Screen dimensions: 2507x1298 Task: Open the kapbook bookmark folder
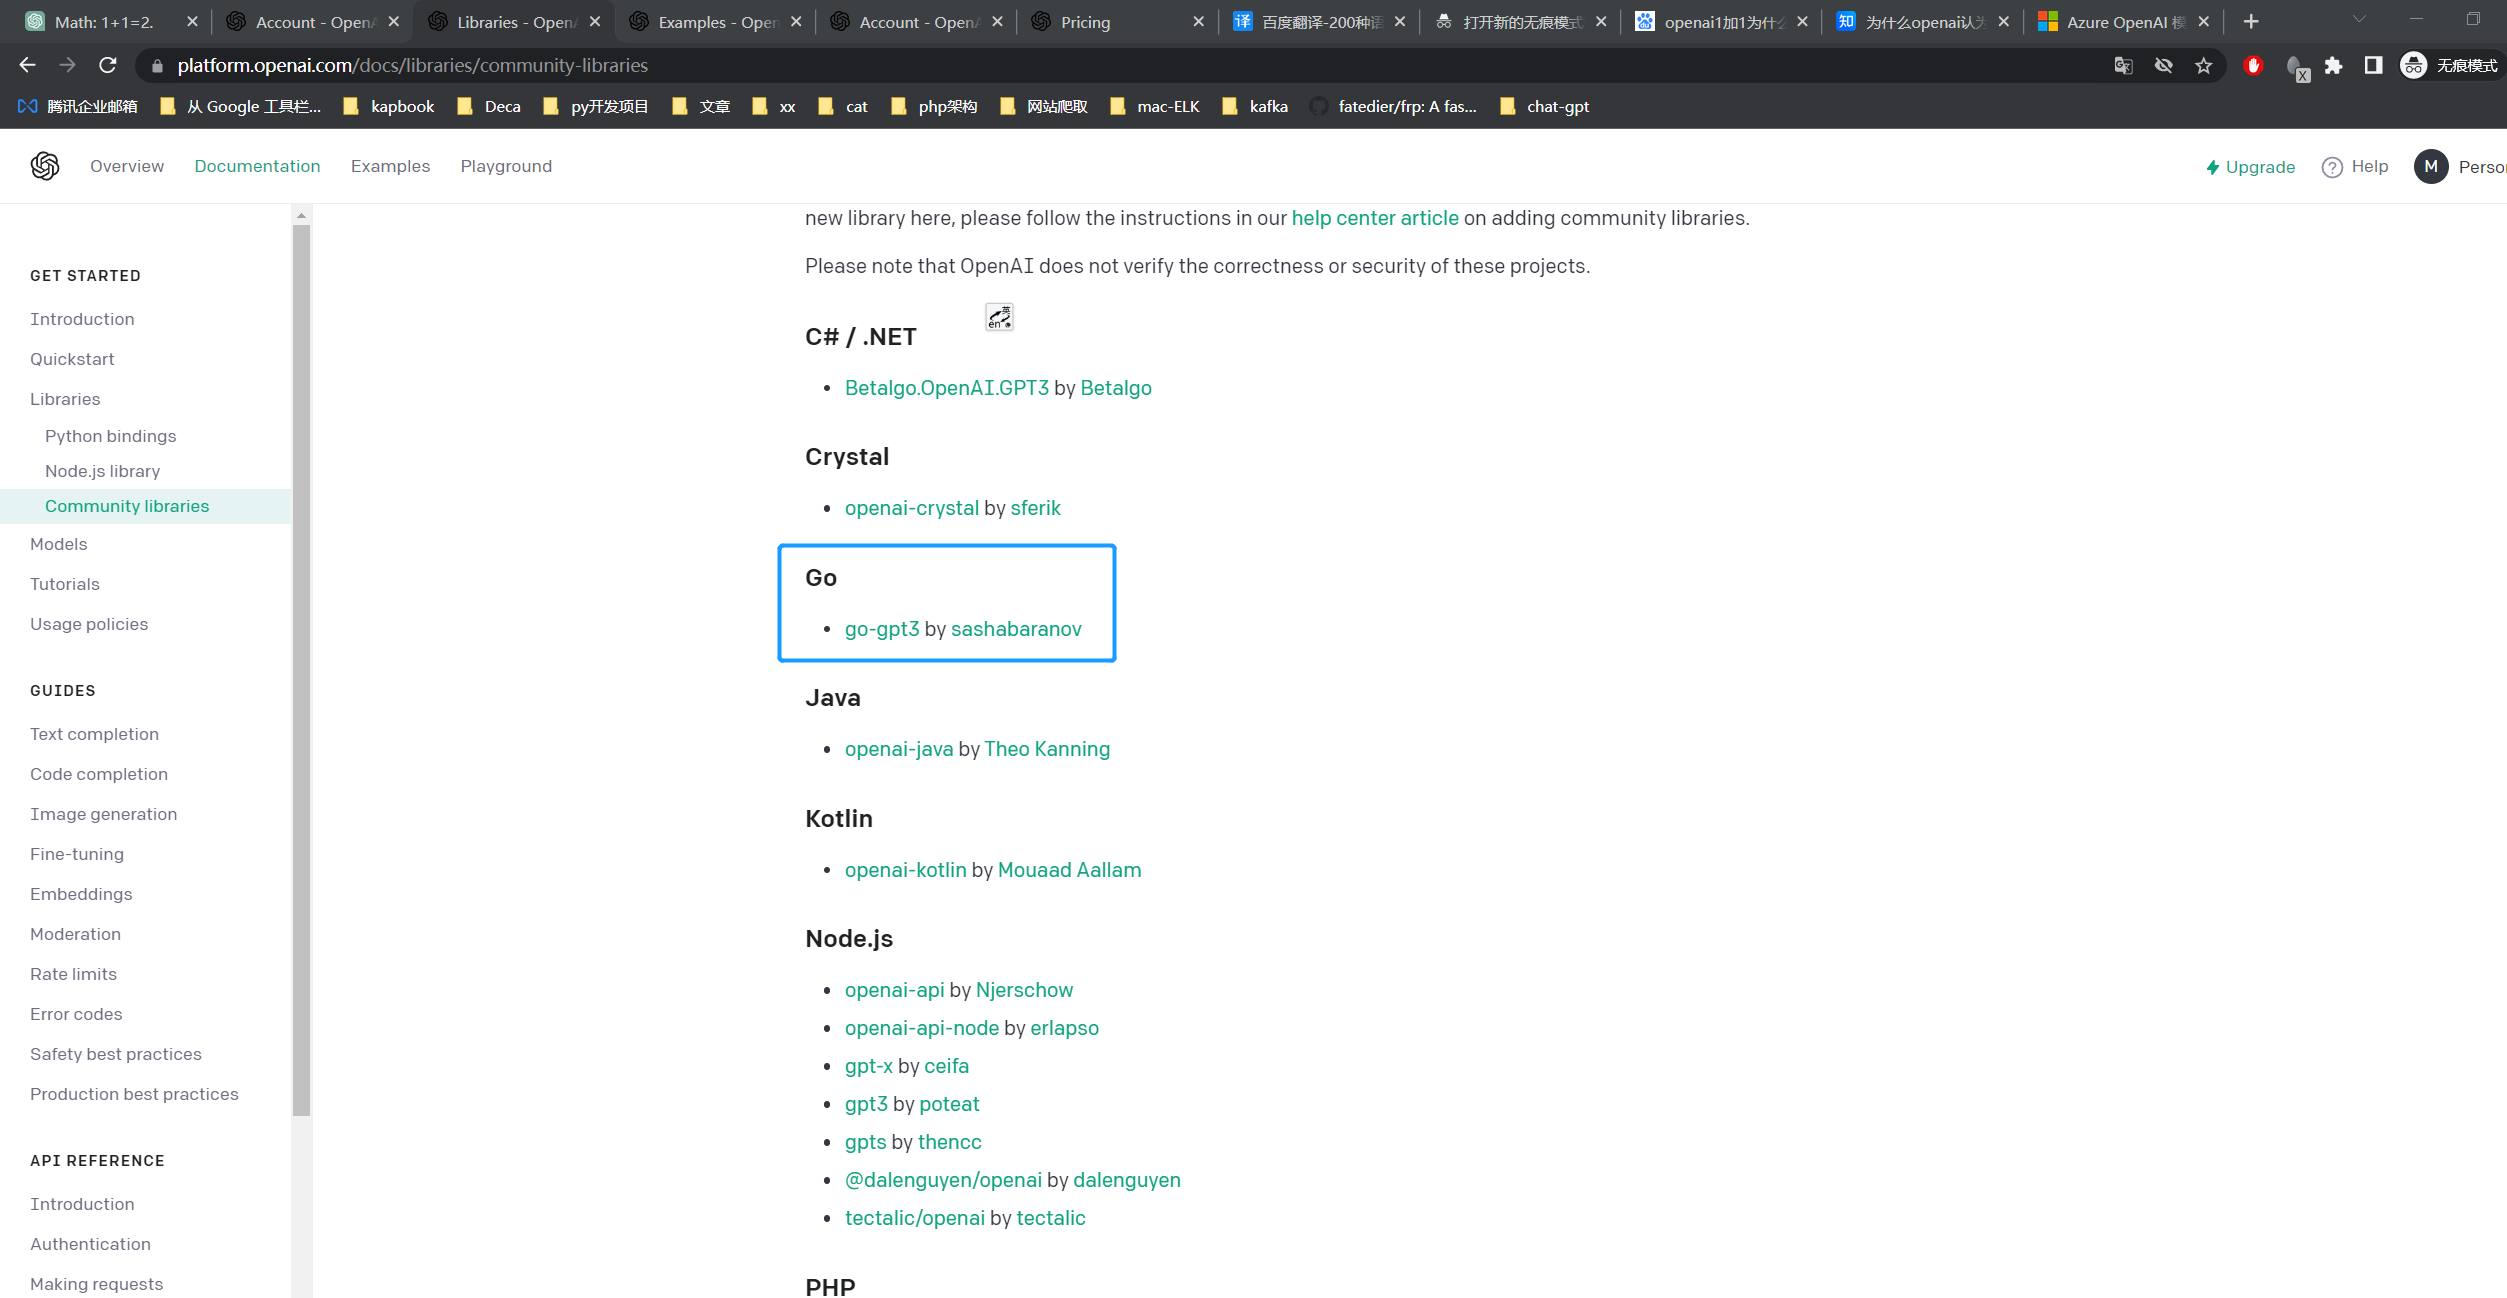click(x=389, y=107)
